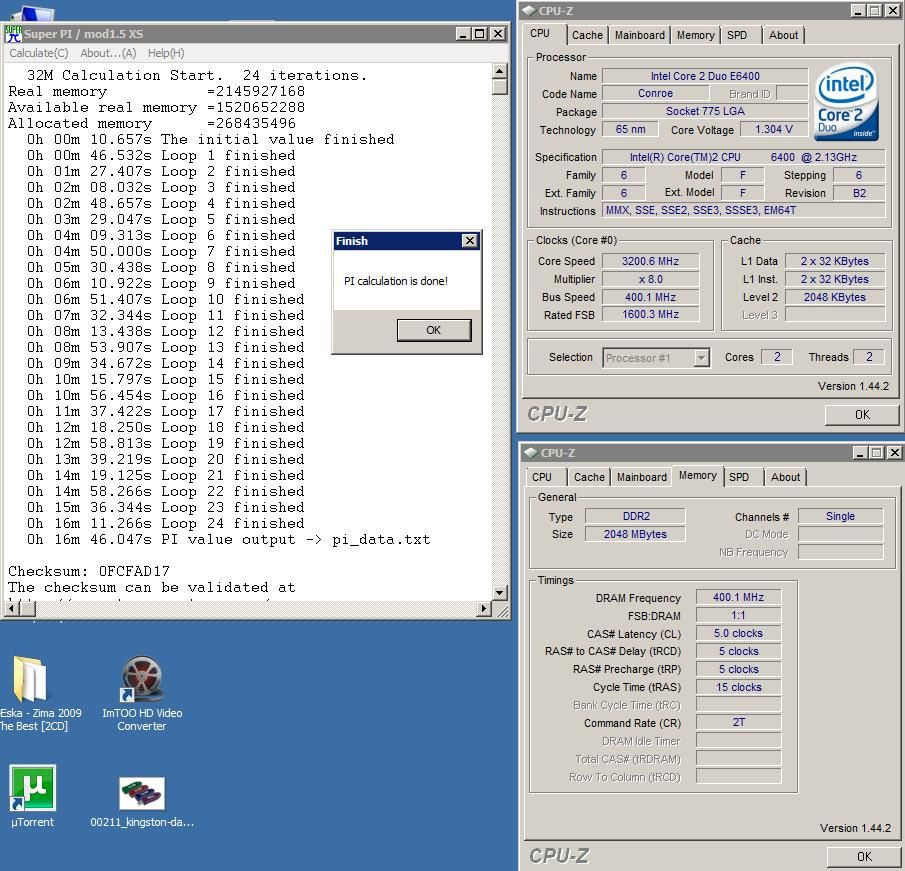The width and height of the screenshot is (905, 871).
Task: Click the Revision field 'B2'
Action: point(859,193)
